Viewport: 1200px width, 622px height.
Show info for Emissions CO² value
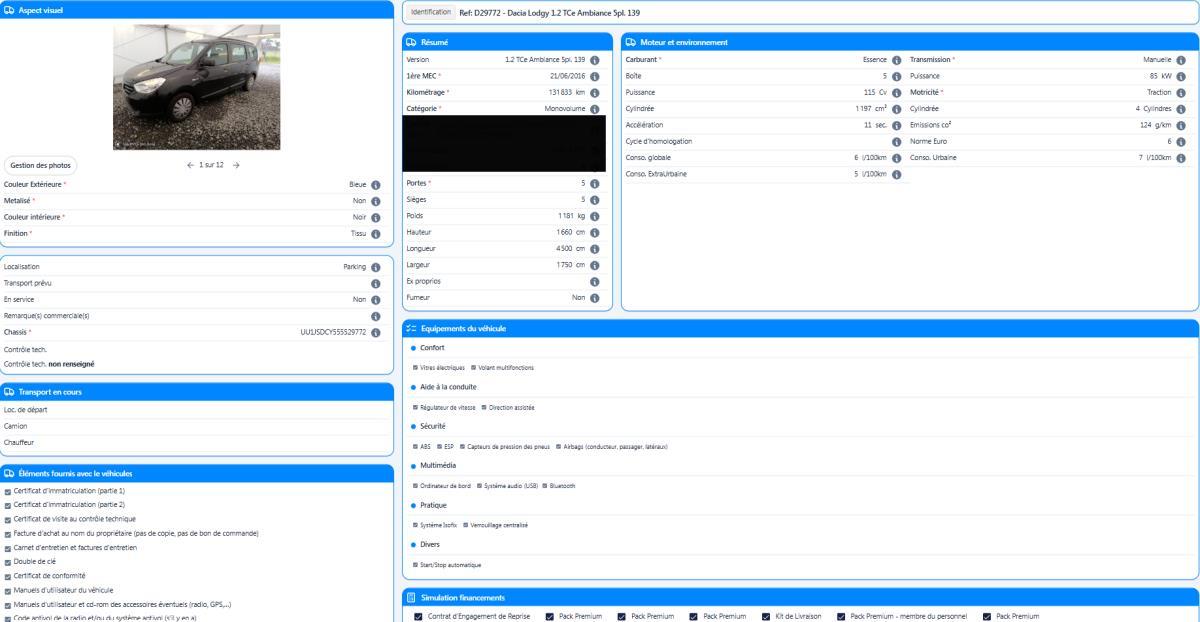click(1182, 124)
